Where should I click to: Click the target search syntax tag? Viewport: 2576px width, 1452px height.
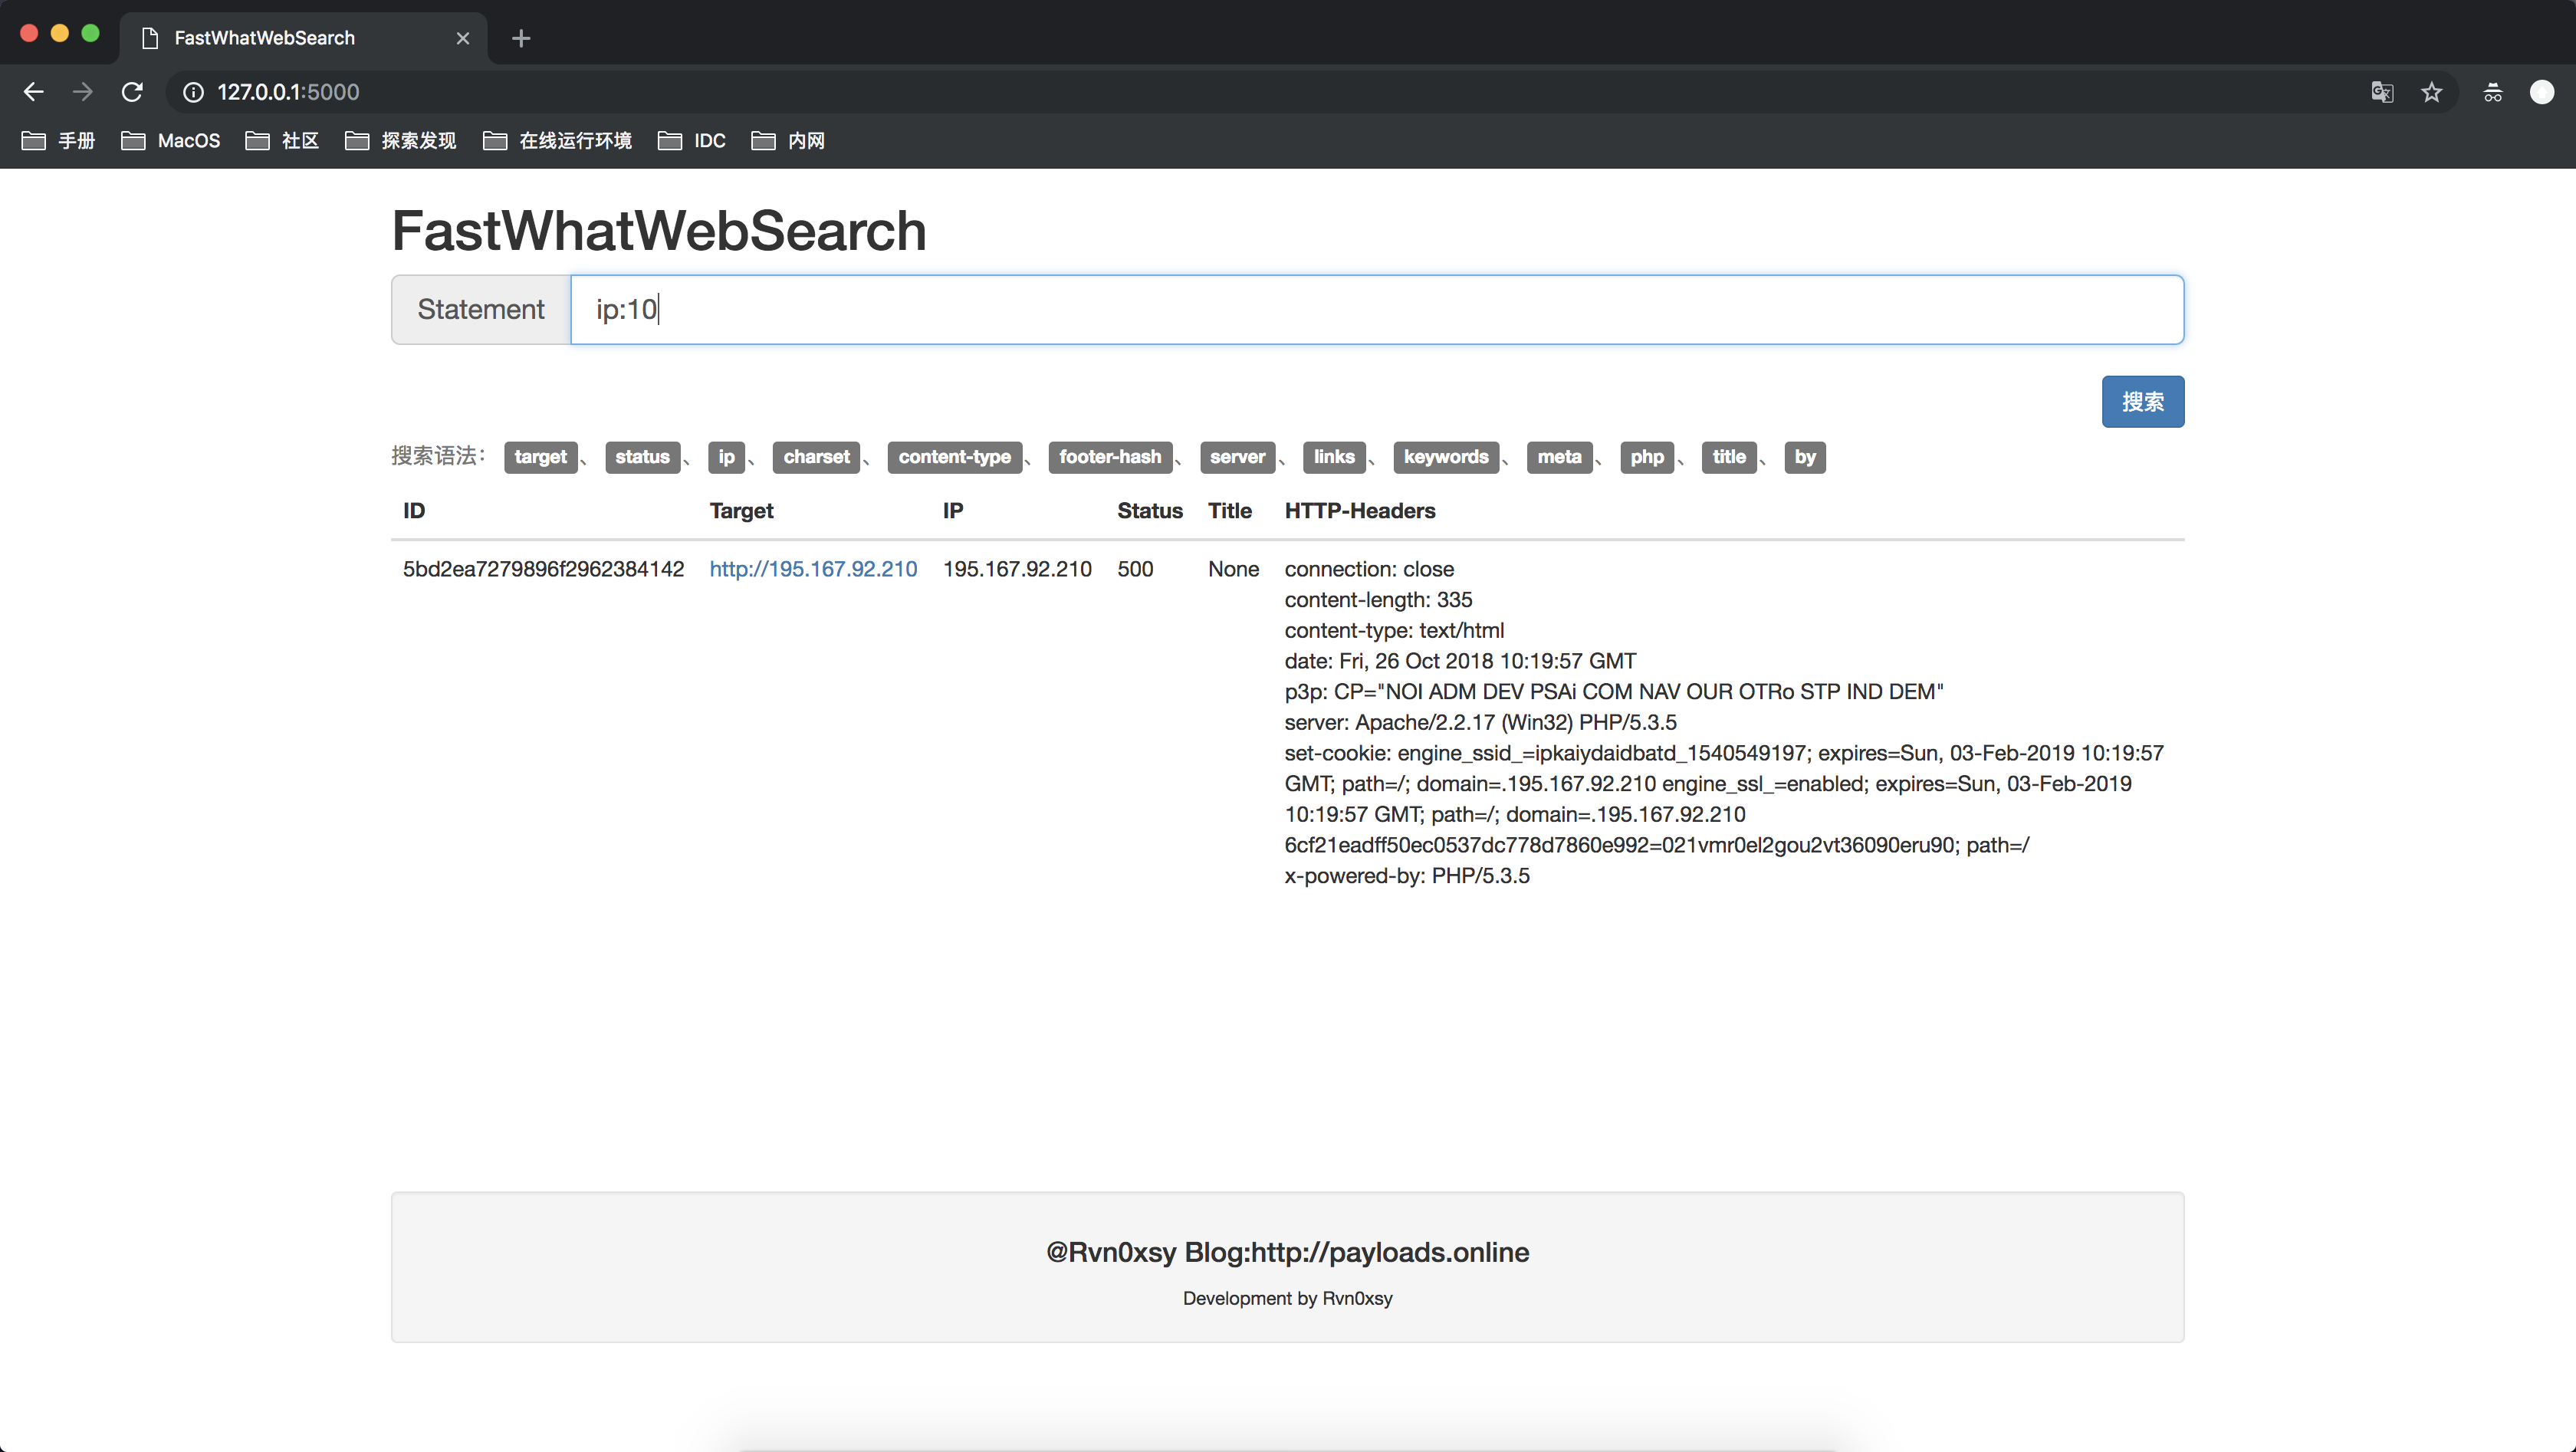(540, 458)
